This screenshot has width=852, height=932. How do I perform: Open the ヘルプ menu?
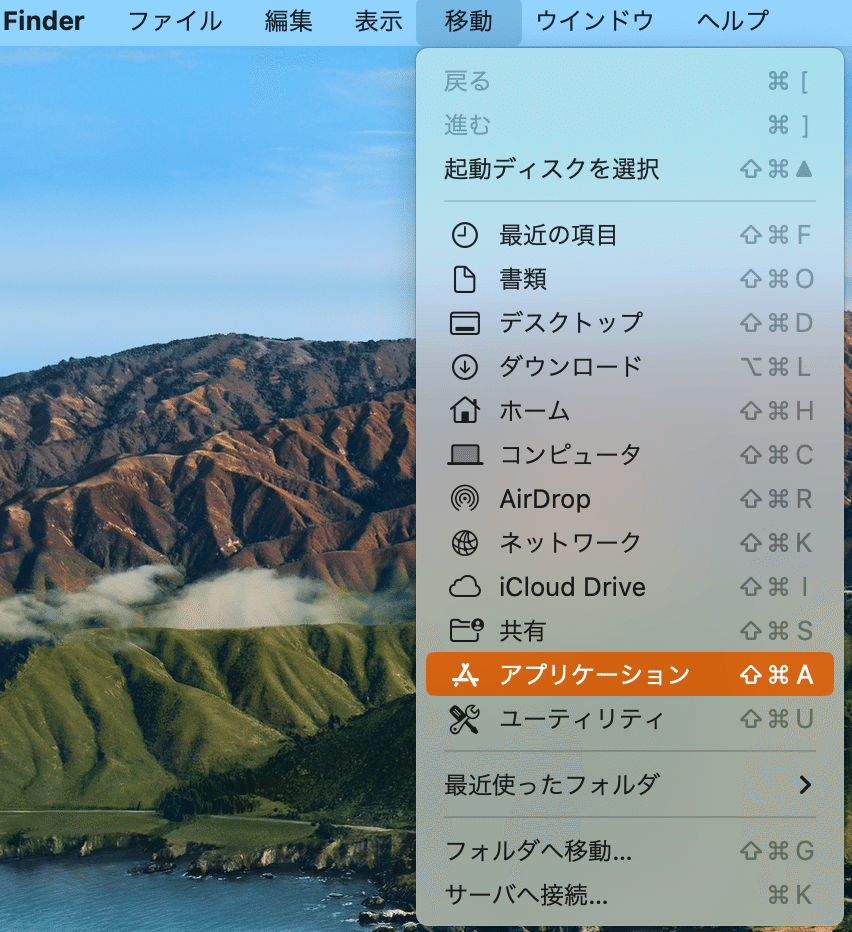click(x=732, y=21)
